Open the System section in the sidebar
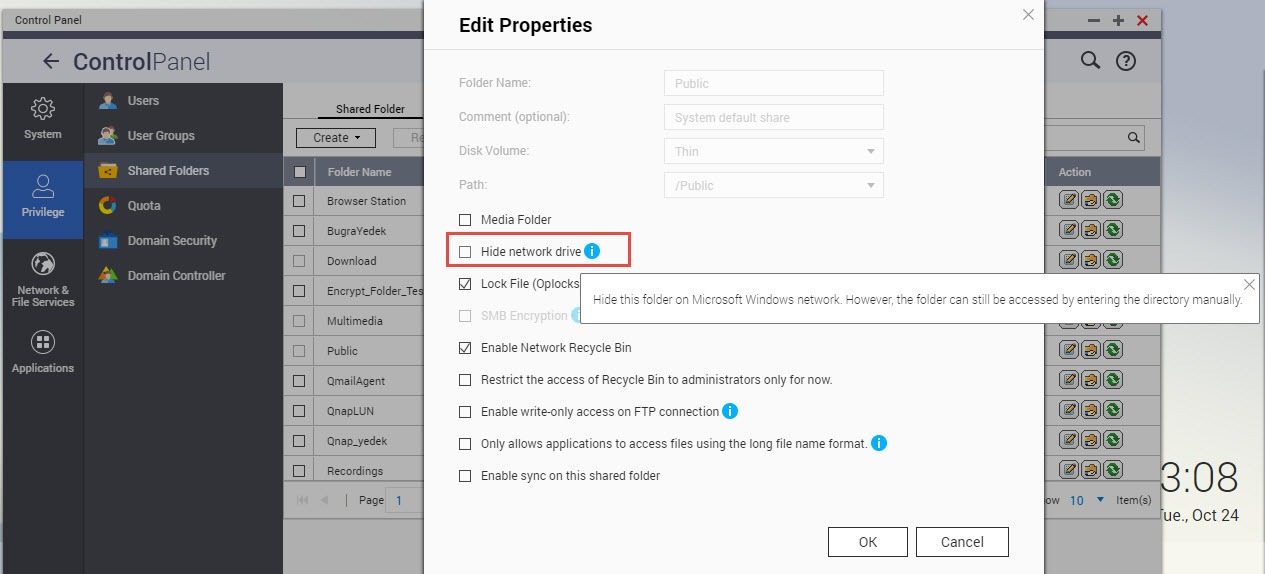This screenshot has height=574, width=1265. tap(42, 118)
